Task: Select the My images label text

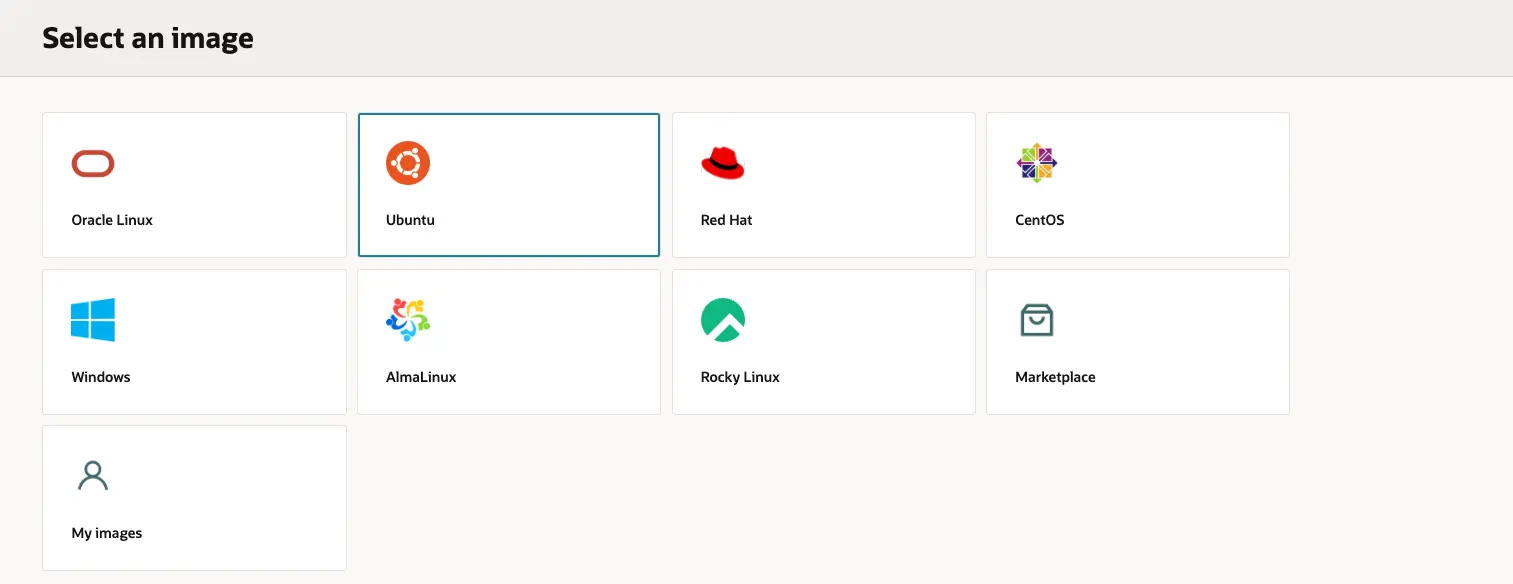Action: [x=107, y=533]
